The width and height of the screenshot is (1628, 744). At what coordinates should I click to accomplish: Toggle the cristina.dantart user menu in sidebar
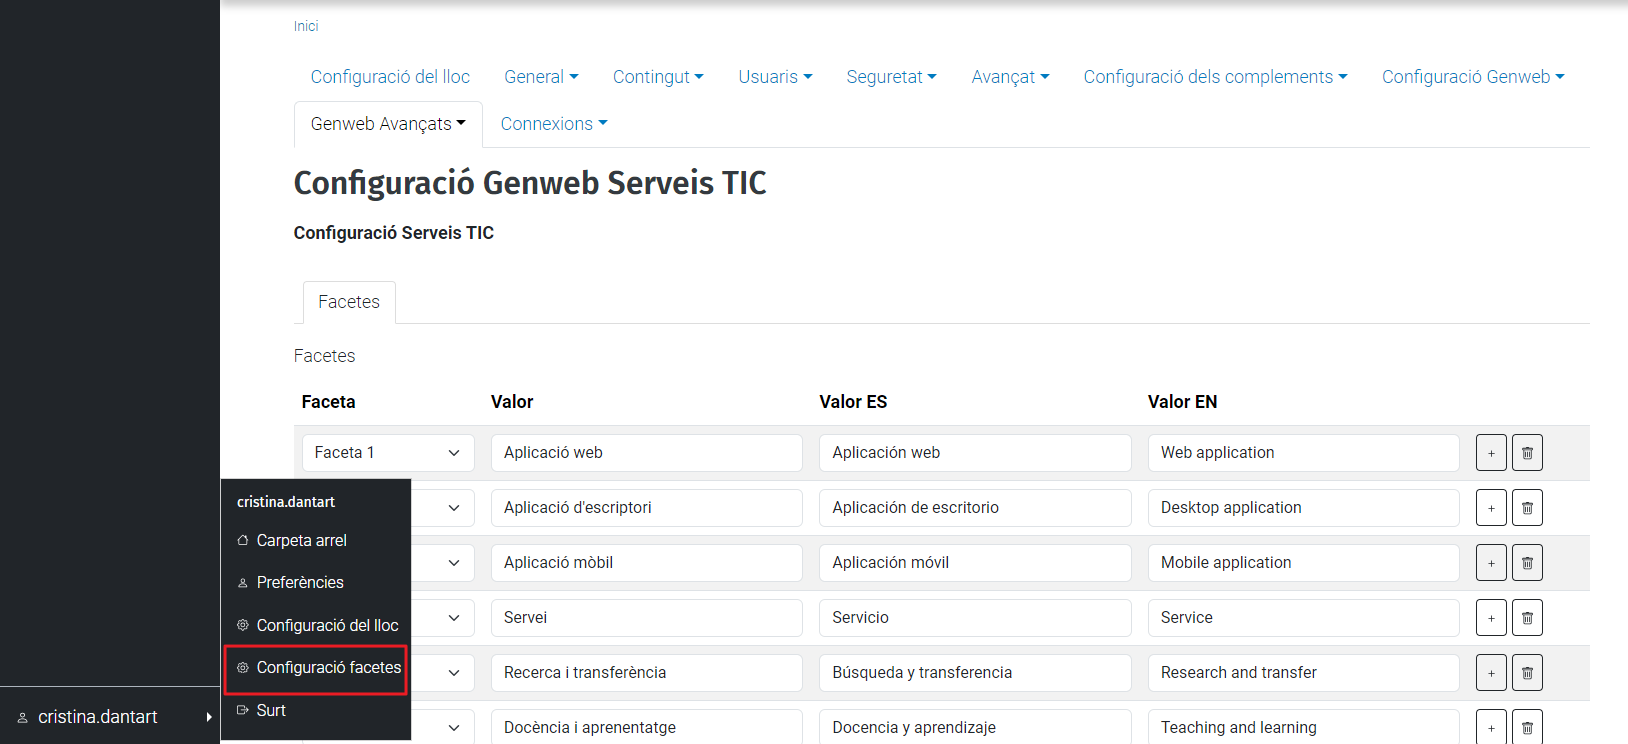(x=110, y=717)
